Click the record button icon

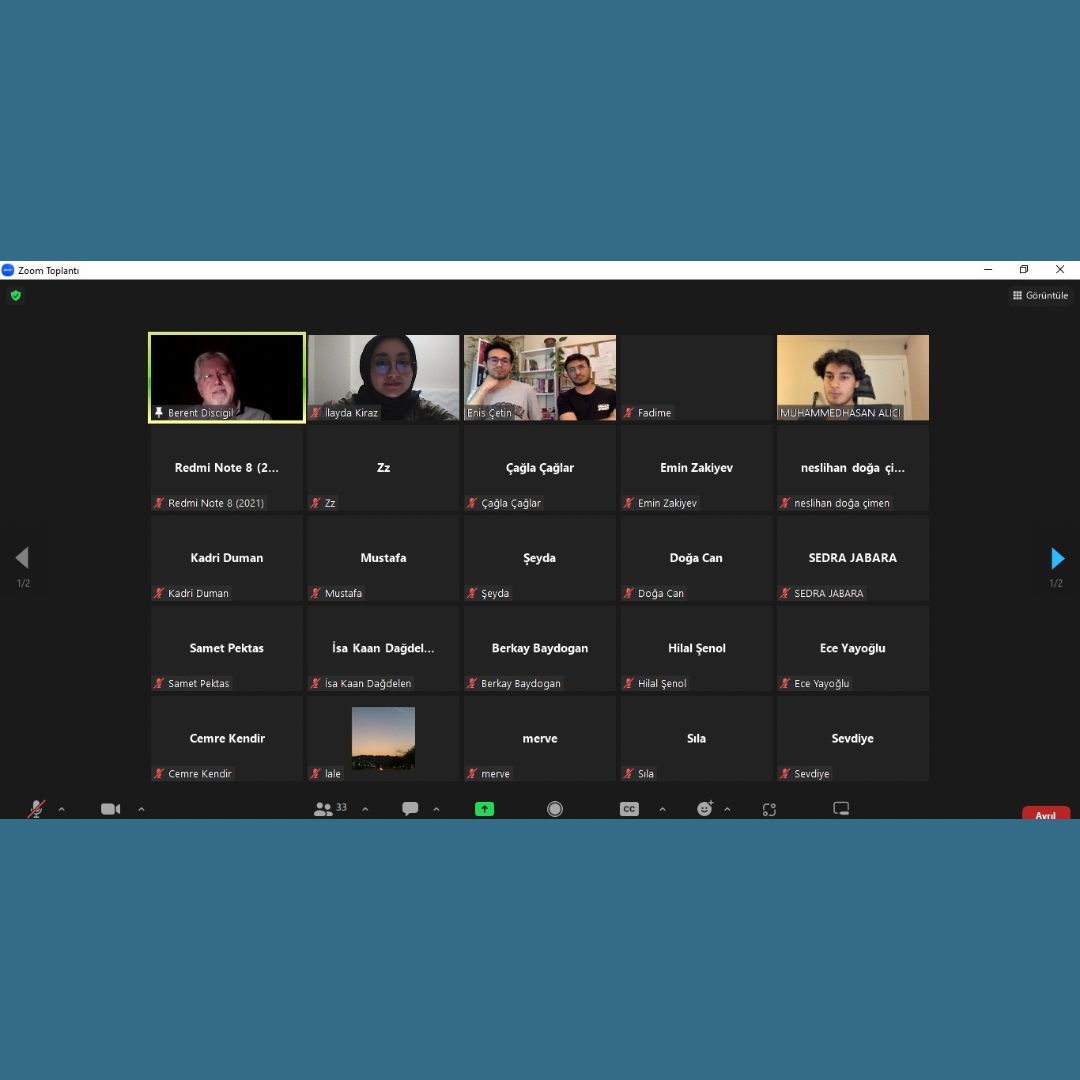(x=555, y=809)
